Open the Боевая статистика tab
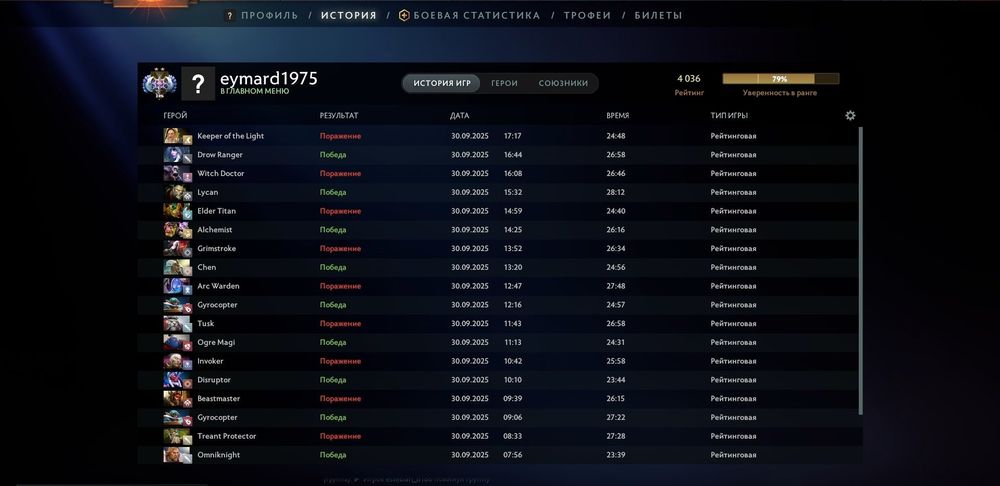 point(476,15)
